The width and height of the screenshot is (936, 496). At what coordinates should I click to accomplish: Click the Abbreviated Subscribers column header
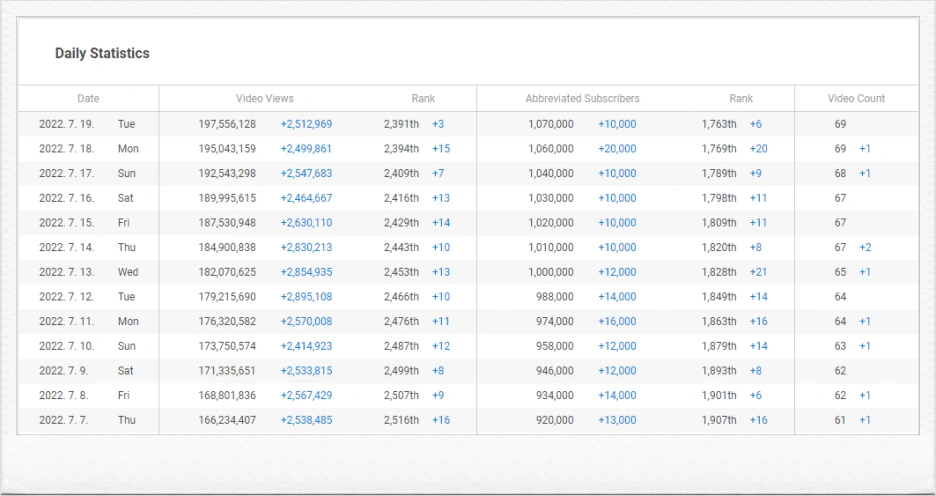(x=582, y=98)
